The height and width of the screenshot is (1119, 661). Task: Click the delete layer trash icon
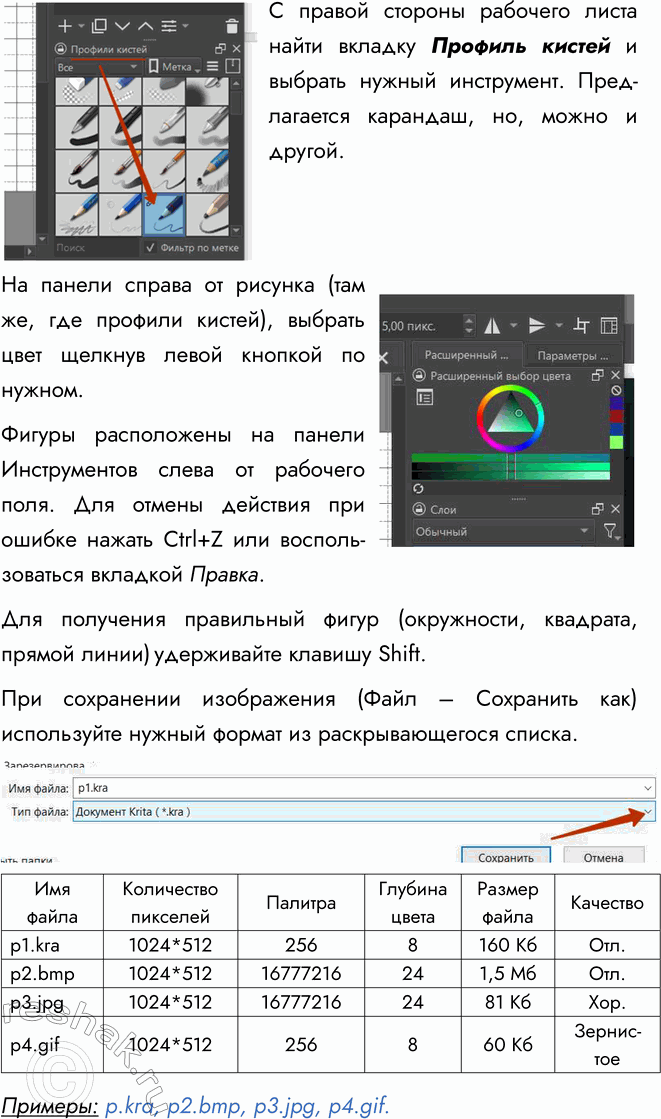click(x=232, y=26)
